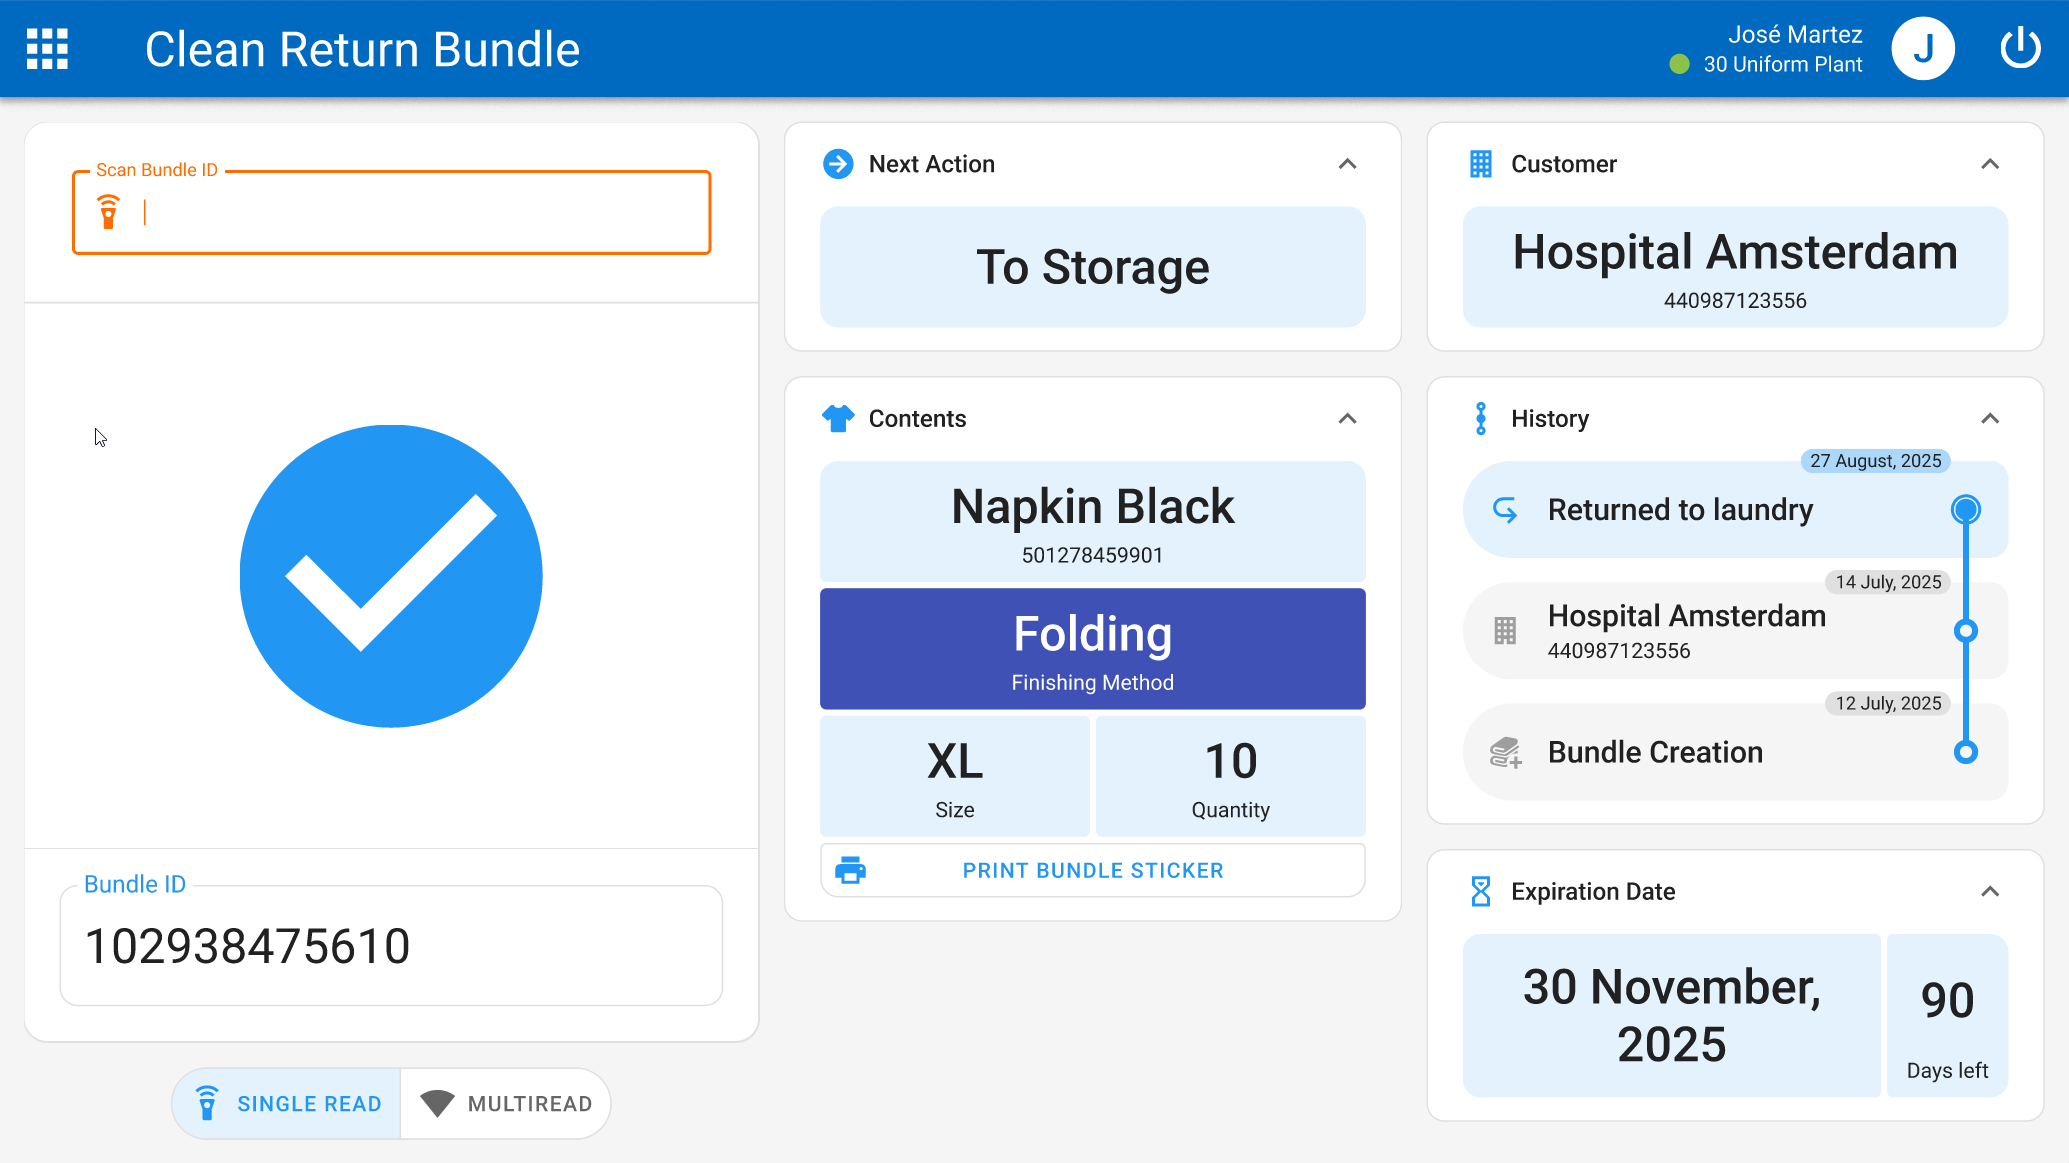
Task: Click the Returned to laundry arrow icon
Action: pos(1505,510)
